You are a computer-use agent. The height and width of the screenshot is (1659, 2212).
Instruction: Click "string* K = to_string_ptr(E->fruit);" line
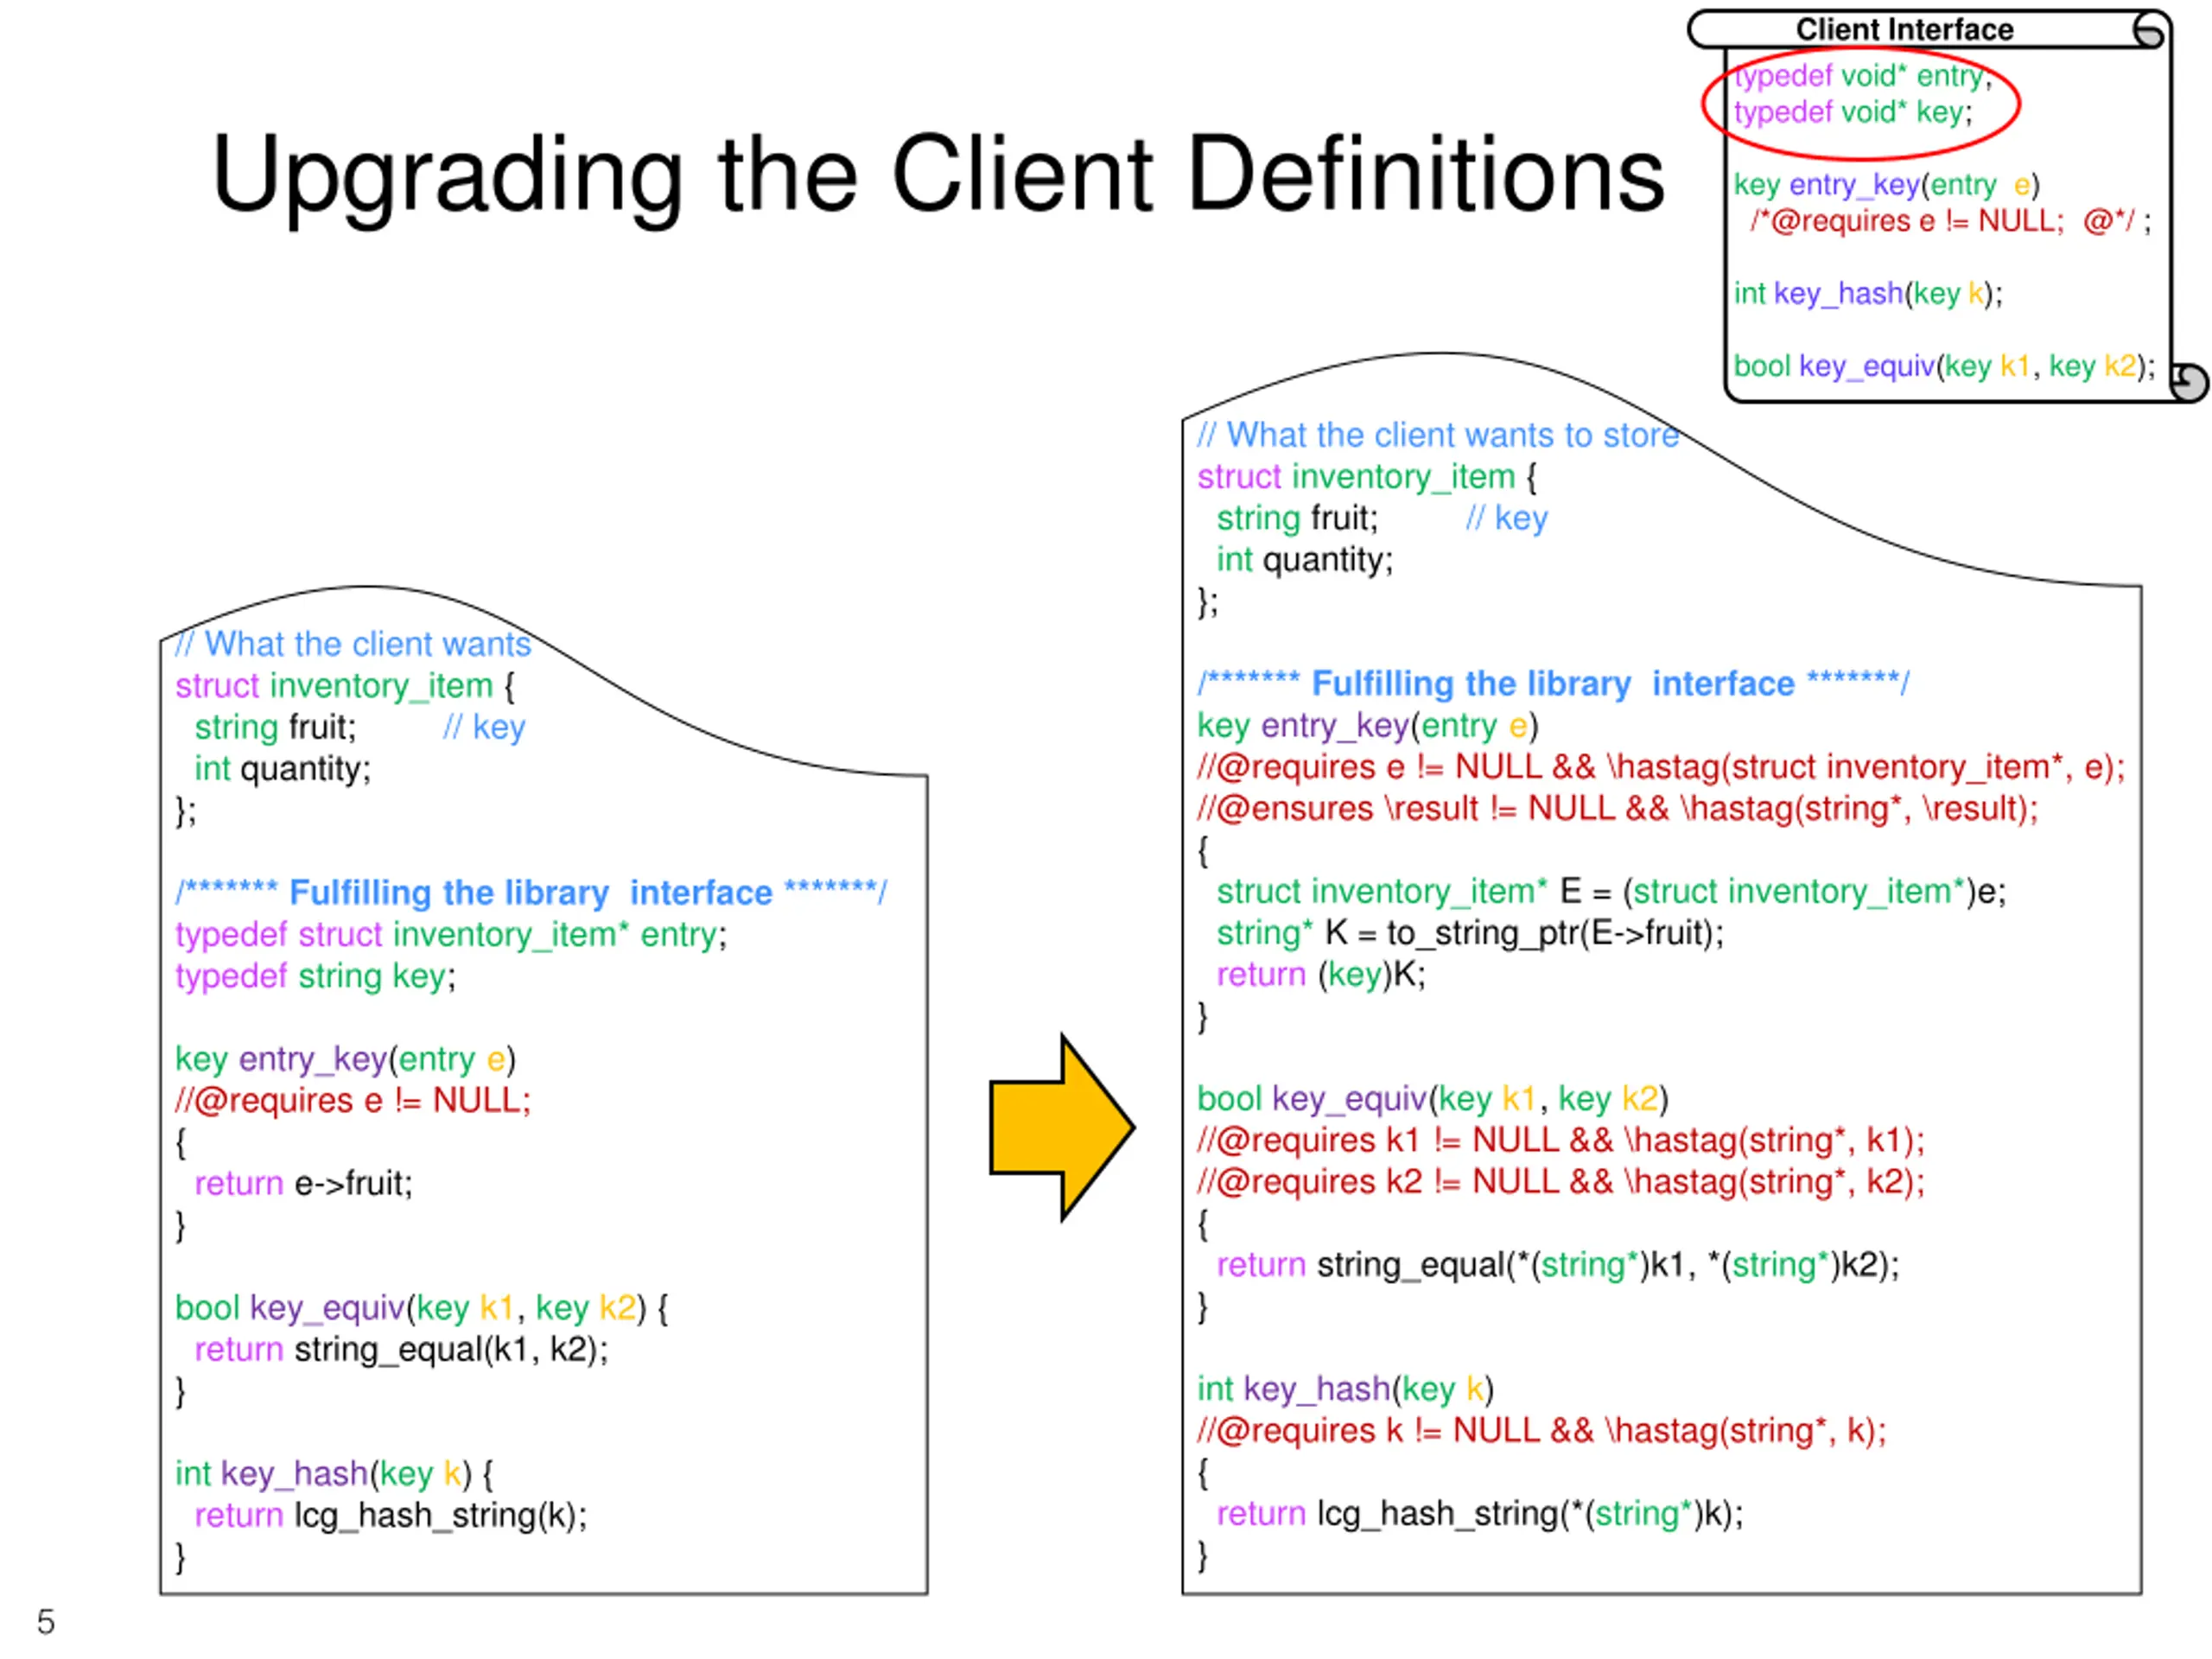click(x=1470, y=933)
